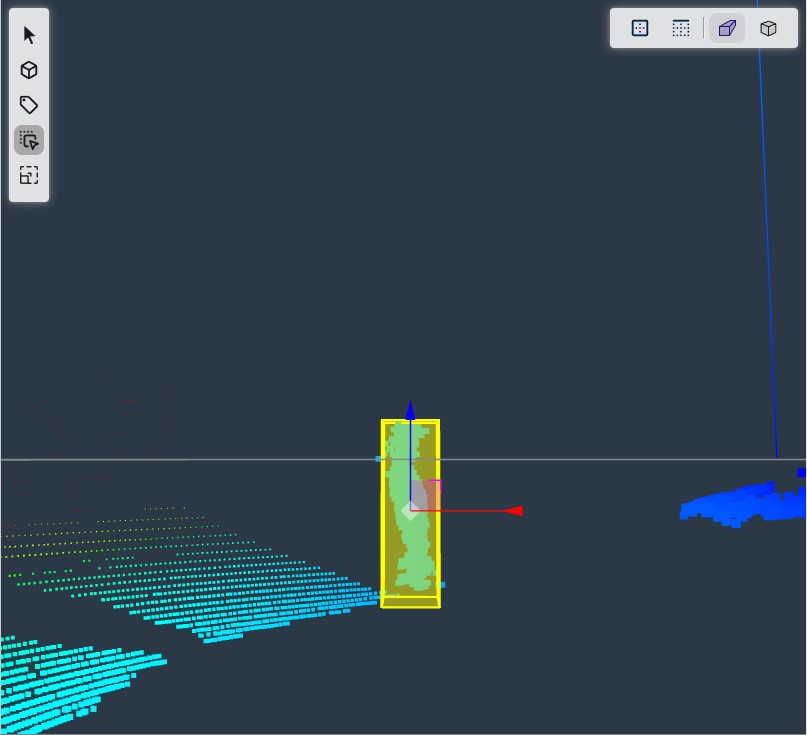The height and width of the screenshot is (735, 807).
Task: Click the bordered square dotted-grid icon
Action: click(640, 28)
